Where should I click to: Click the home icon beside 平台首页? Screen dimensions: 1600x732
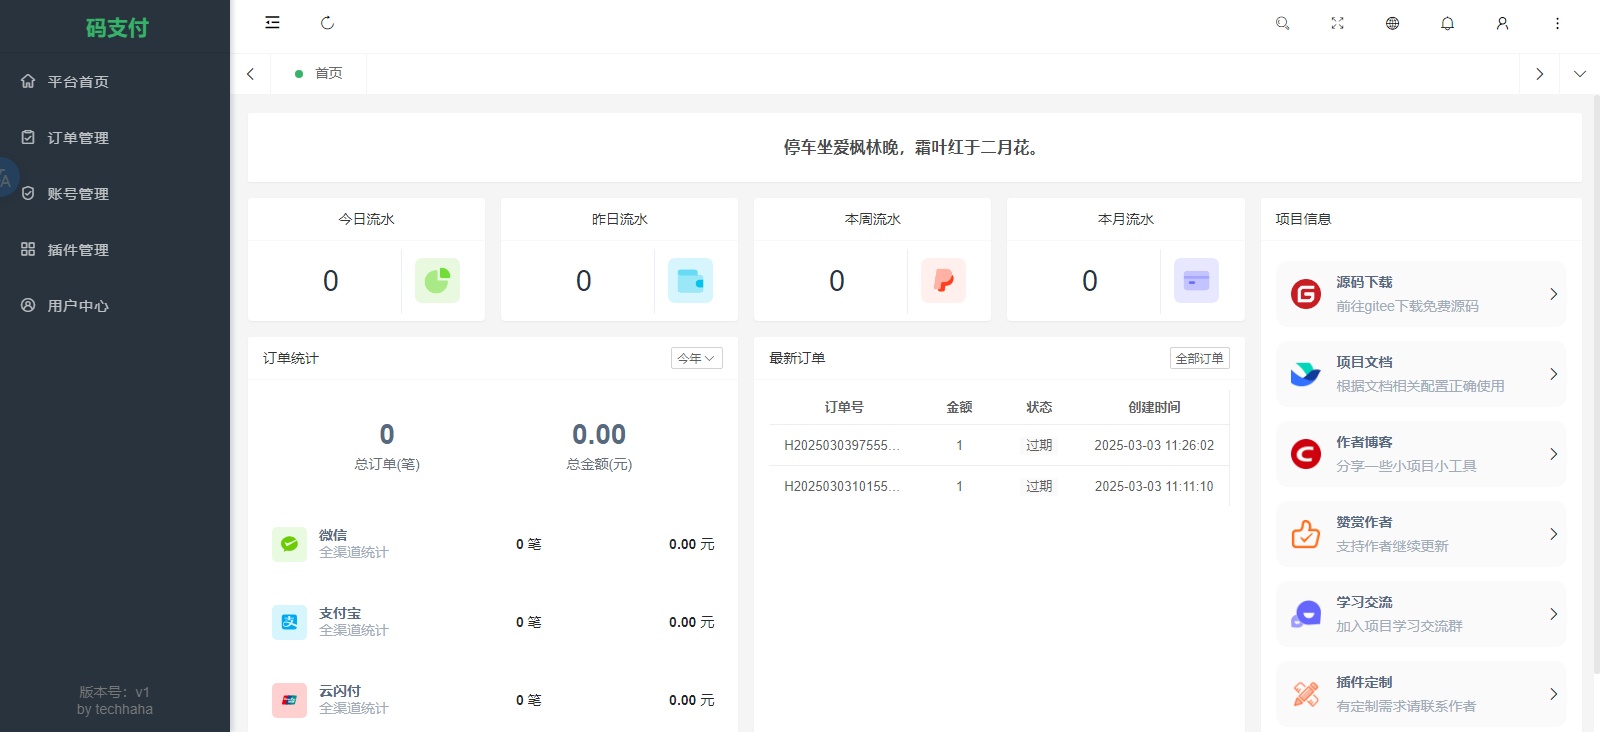pos(28,81)
